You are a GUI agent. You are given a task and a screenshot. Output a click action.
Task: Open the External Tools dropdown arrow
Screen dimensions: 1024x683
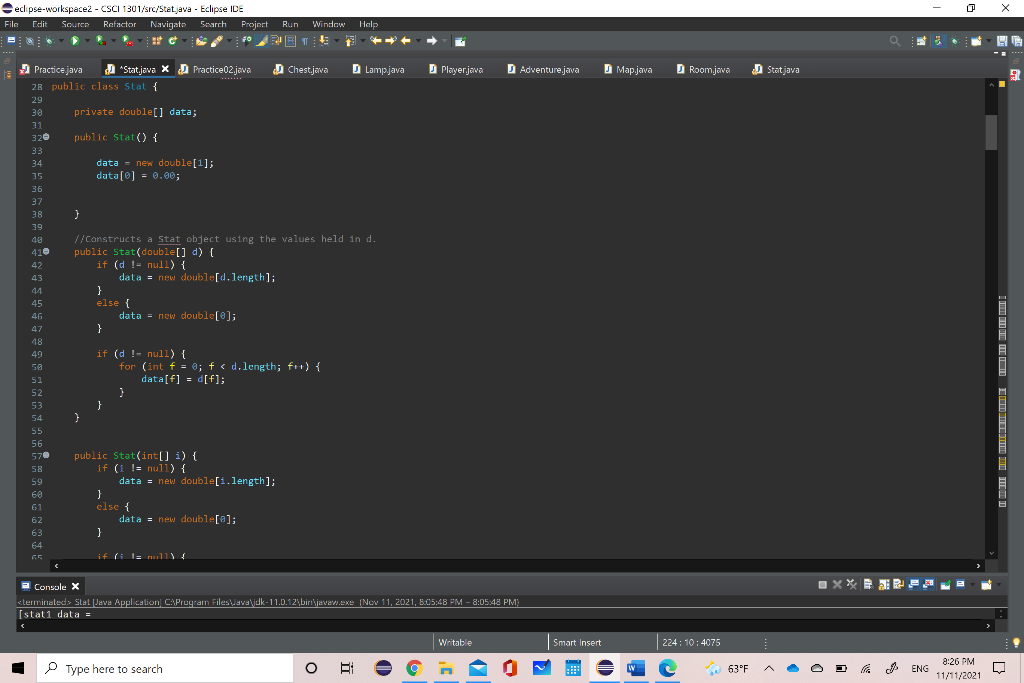pyautogui.click(x=140, y=41)
